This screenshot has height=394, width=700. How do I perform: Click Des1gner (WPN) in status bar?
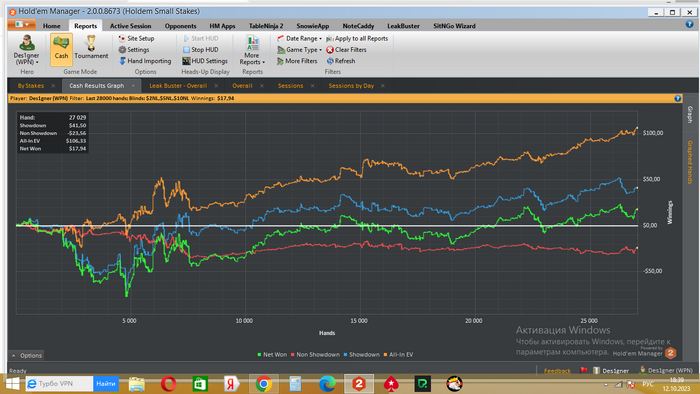[666, 370]
